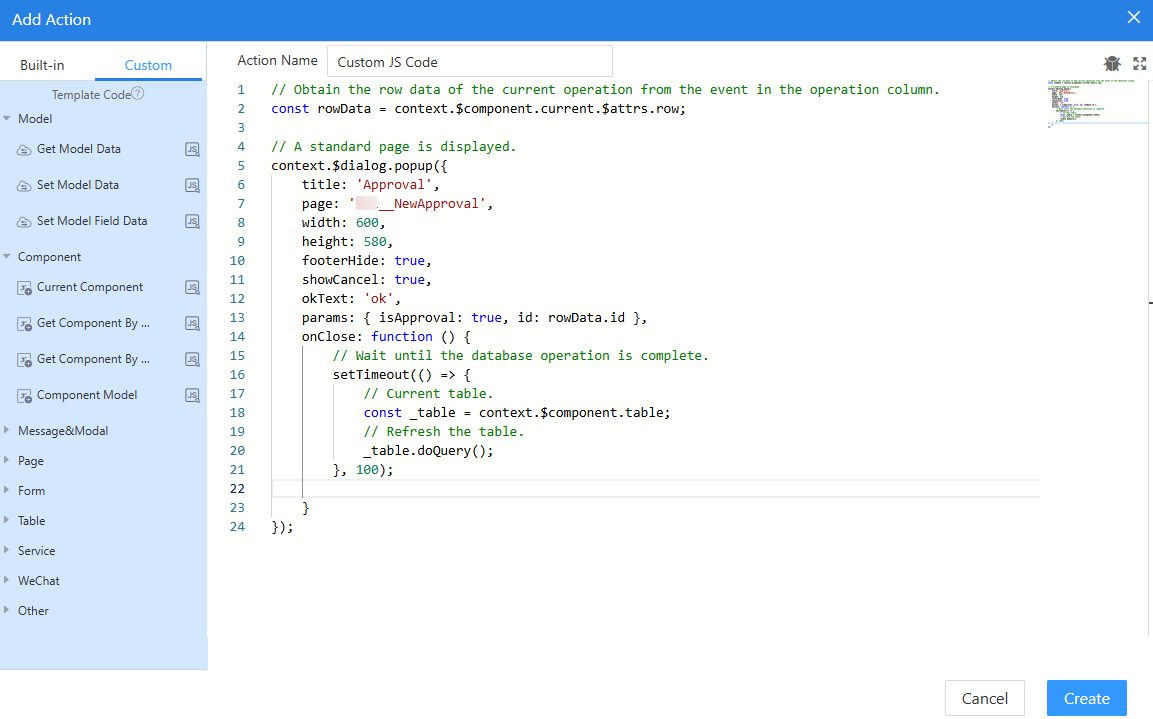
Task: Open the debug bug icon
Action: tap(1112, 63)
